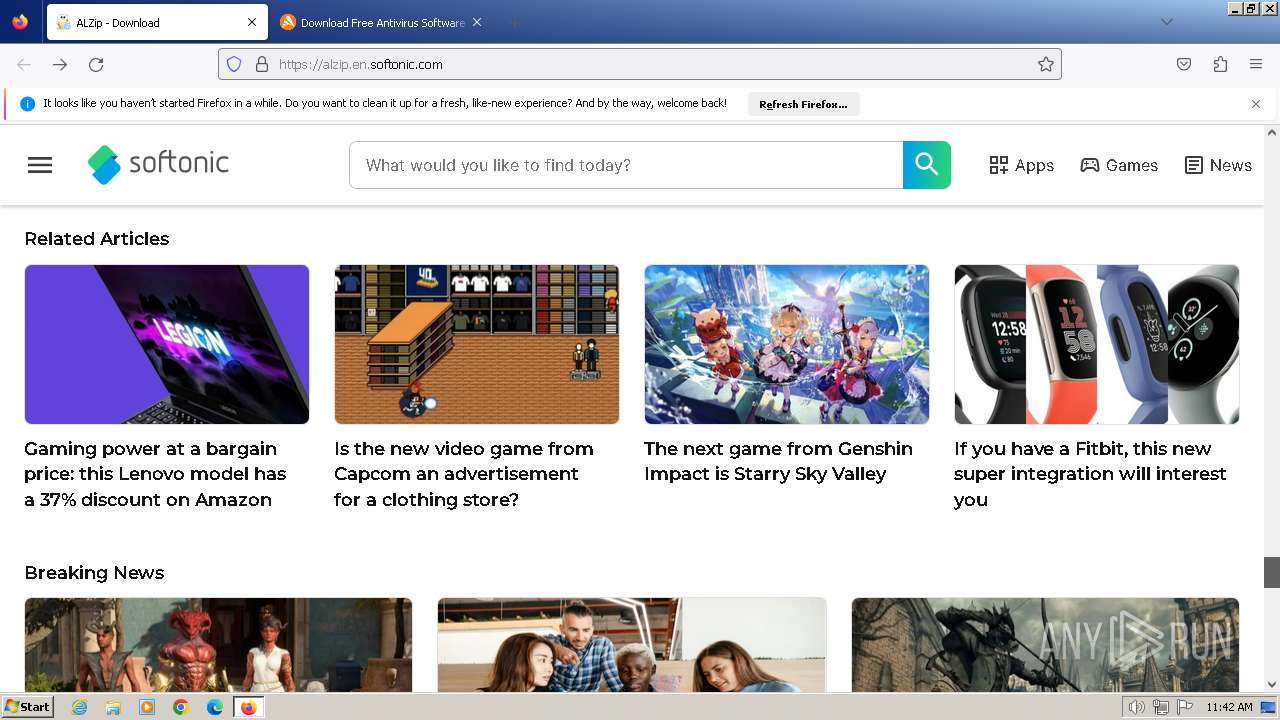Open the Games section
The width and height of the screenshot is (1280, 720).
tap(1119, 165)
